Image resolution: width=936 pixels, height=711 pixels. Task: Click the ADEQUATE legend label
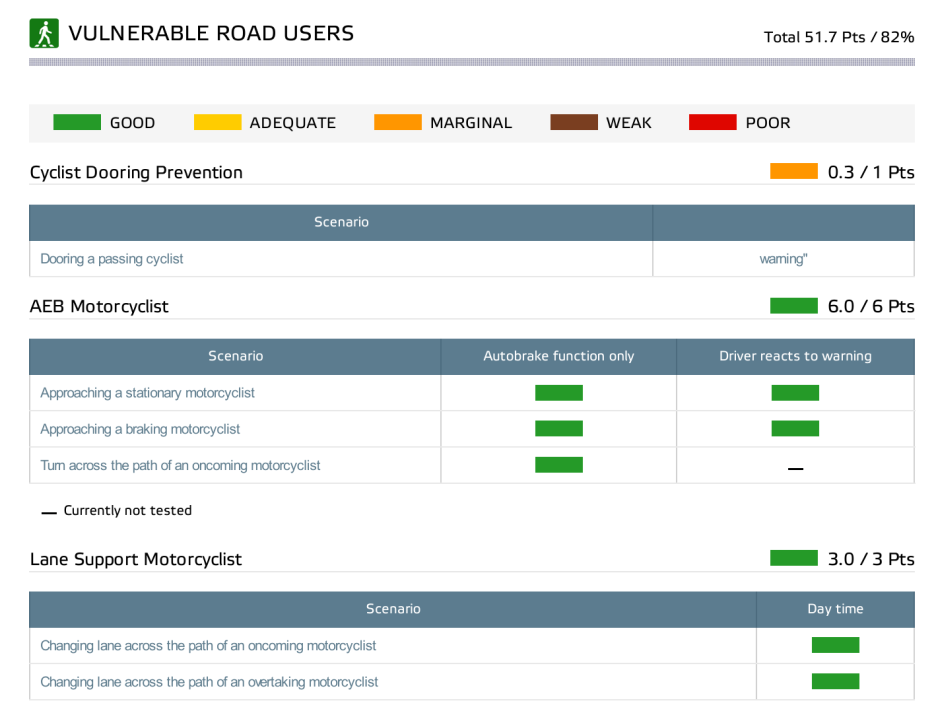coord(292,123)
